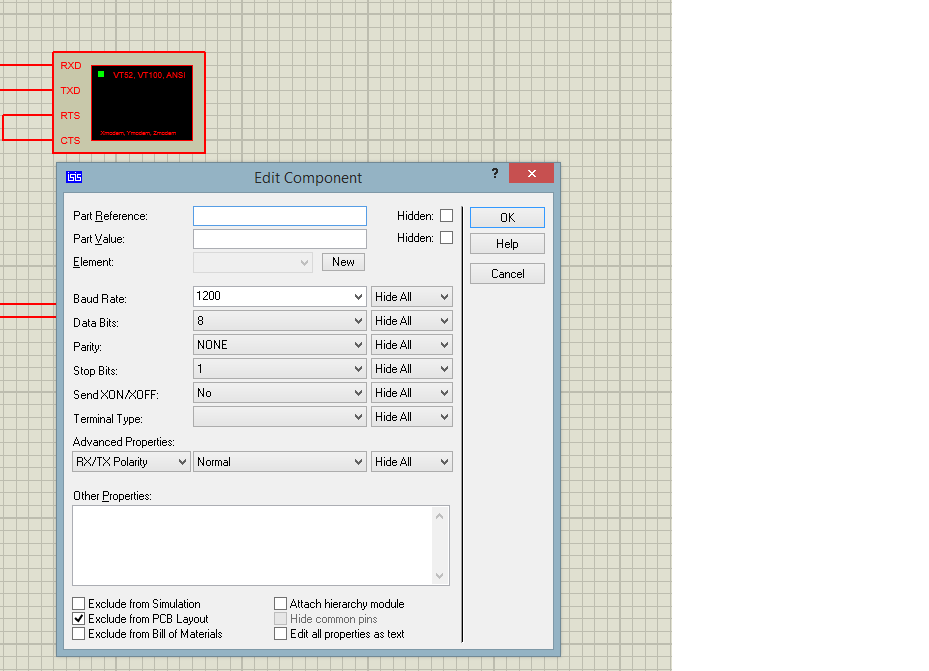Toggle Edit all properties as text

tap(280, 632)
